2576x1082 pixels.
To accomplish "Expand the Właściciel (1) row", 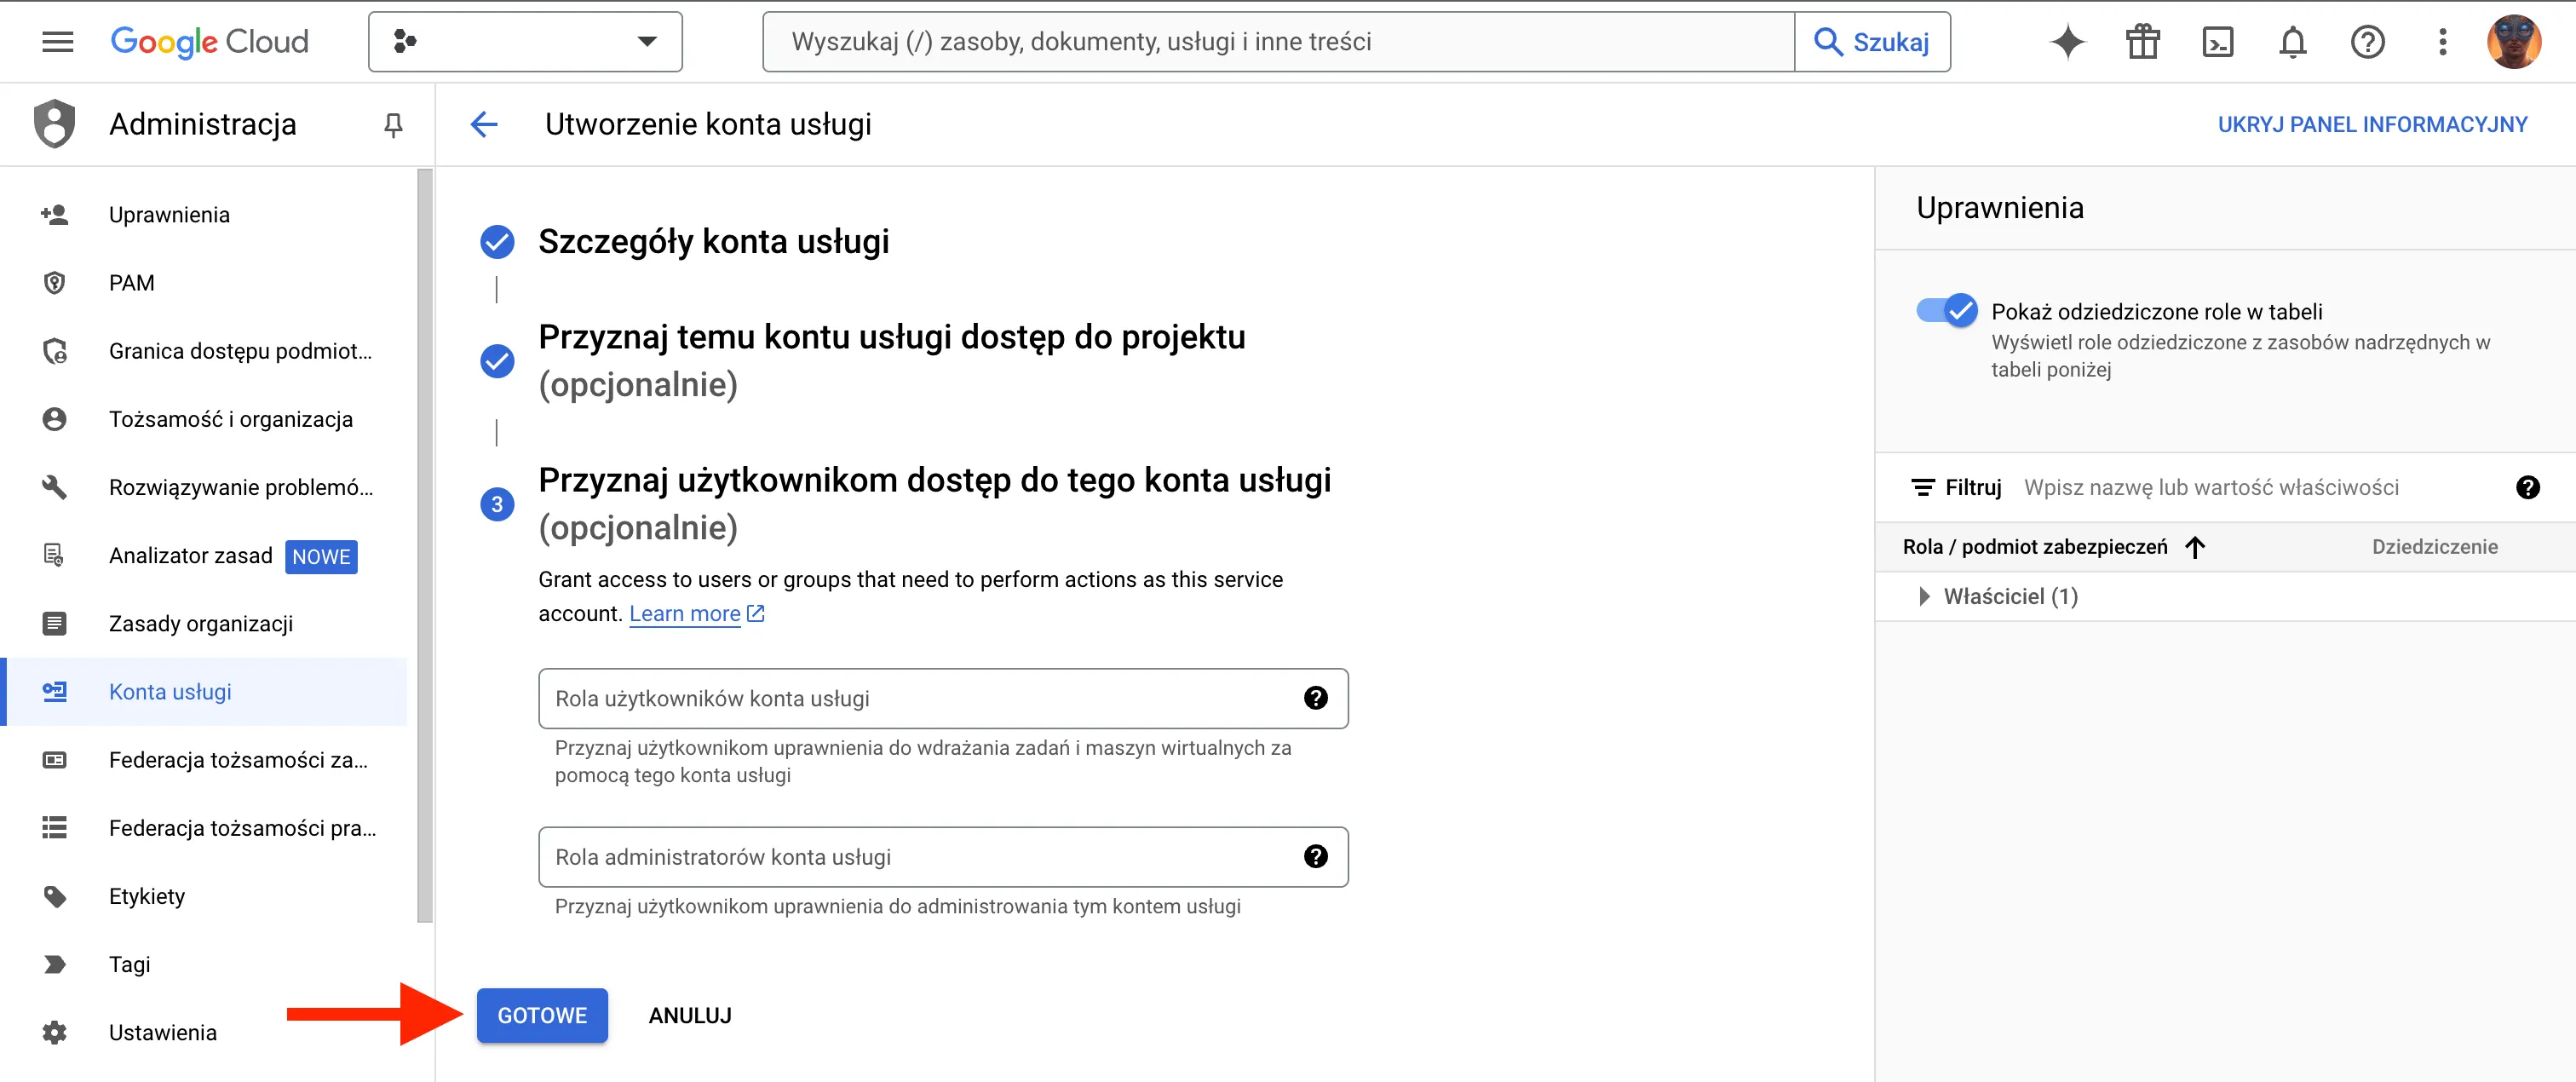I will 1924,596.
